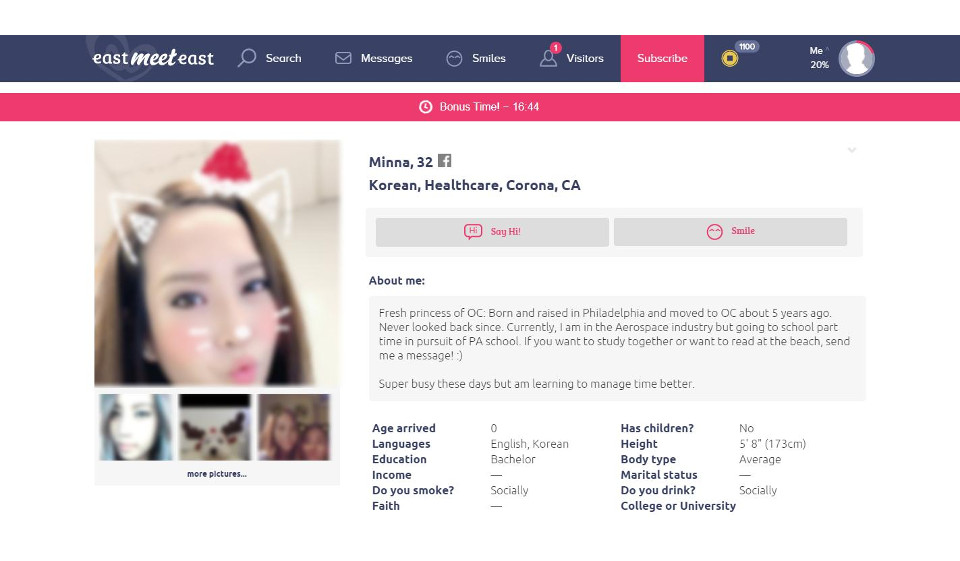Go to the Search menu item
The height and width of the screenshot is (561, 960).
[270, 58]
